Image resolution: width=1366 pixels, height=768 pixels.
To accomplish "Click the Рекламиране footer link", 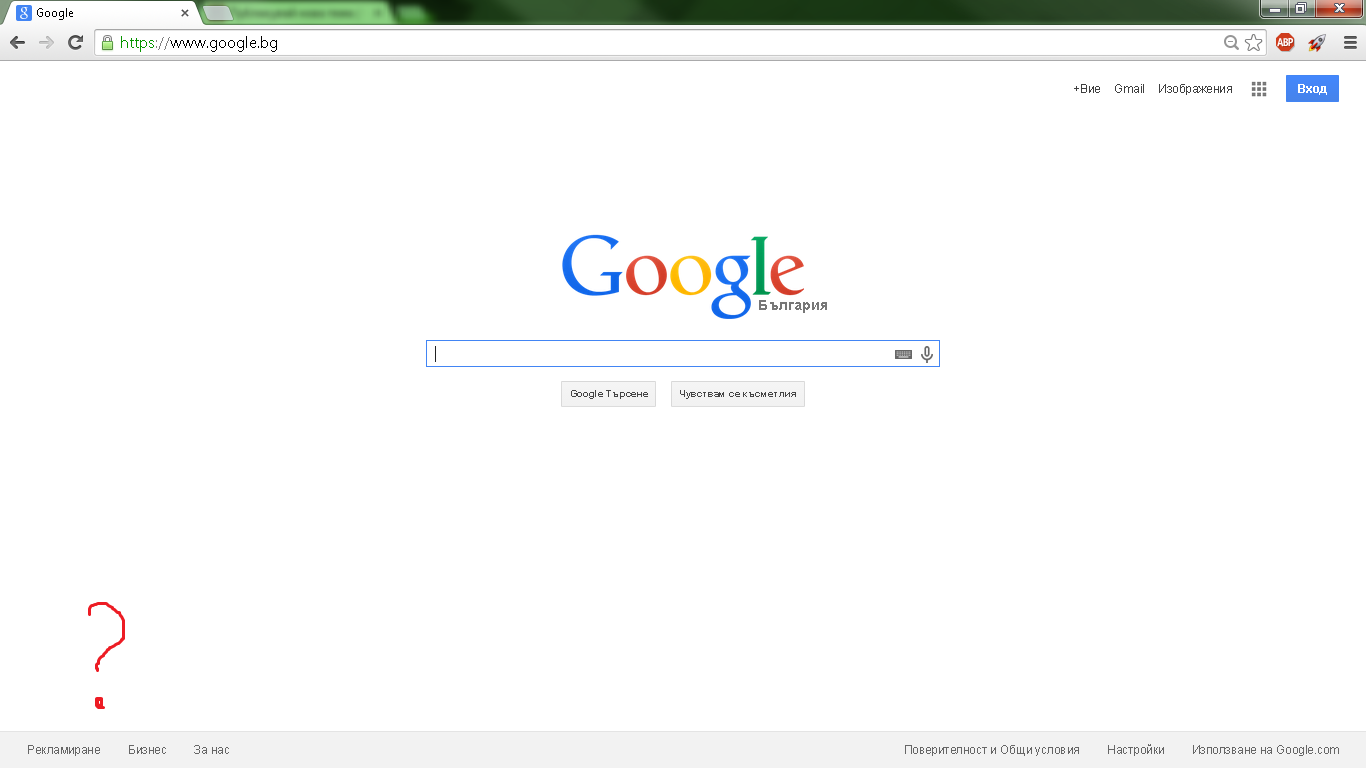I will coord(64,750).
